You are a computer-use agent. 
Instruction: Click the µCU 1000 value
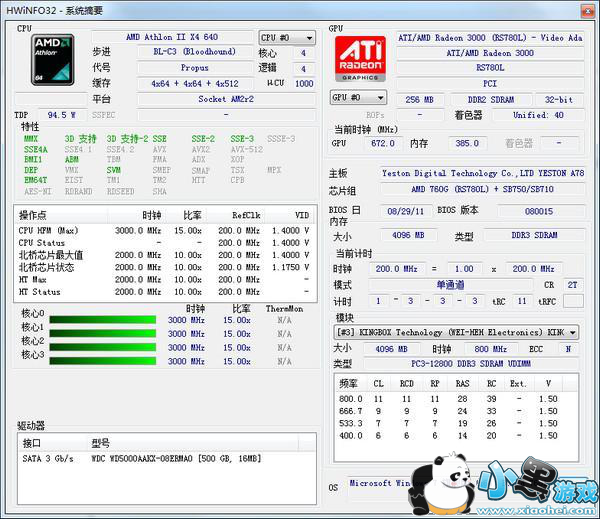(304, 83)
